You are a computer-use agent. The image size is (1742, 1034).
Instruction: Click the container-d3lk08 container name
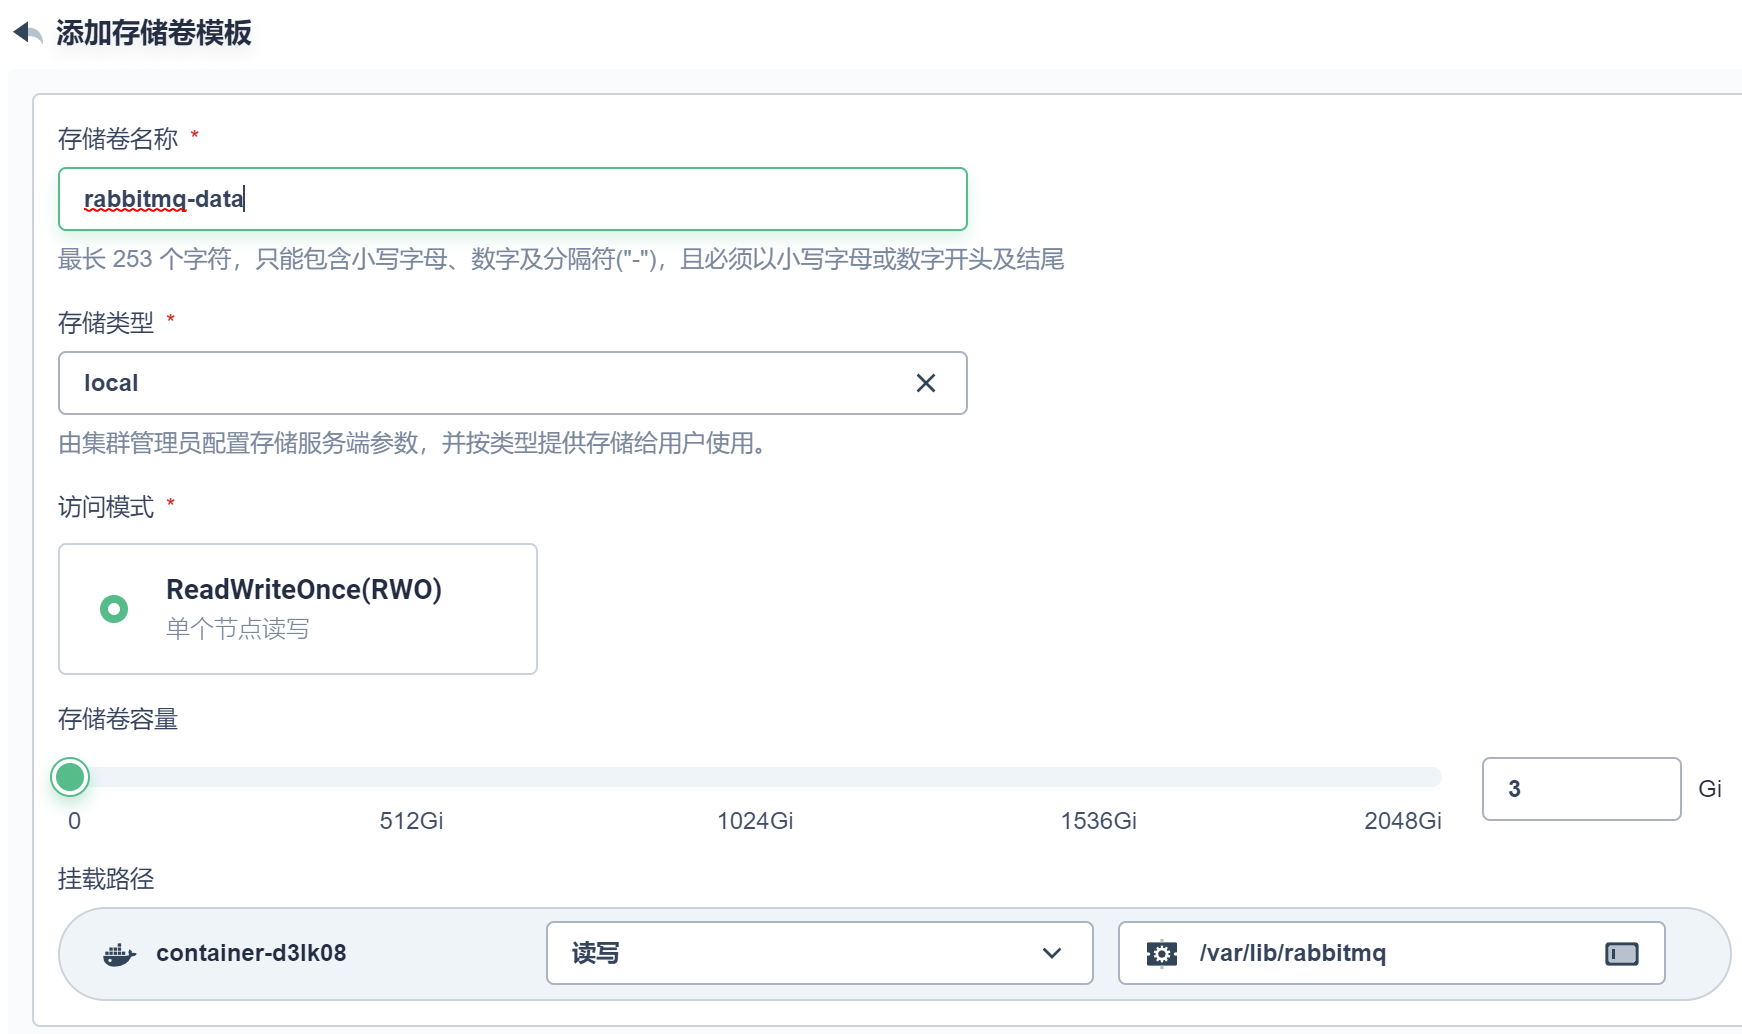(251, 953)
